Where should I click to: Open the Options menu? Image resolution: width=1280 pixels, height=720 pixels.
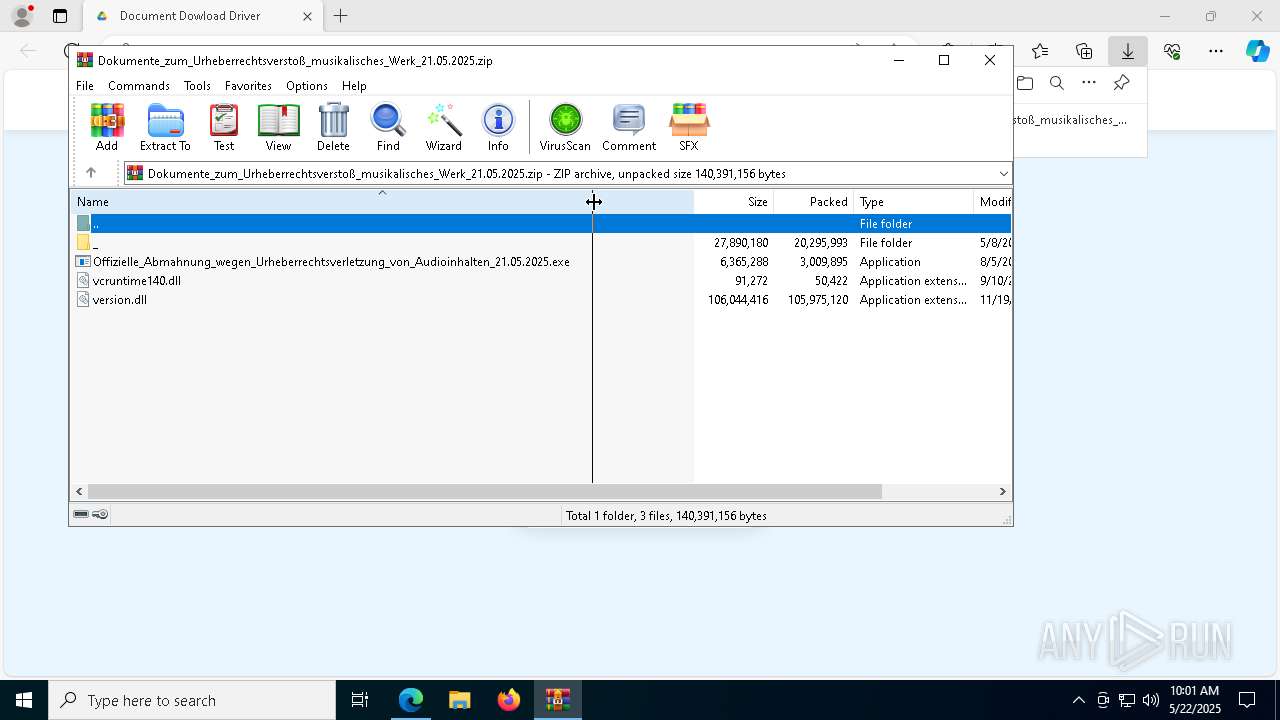(x=306, y=86)
